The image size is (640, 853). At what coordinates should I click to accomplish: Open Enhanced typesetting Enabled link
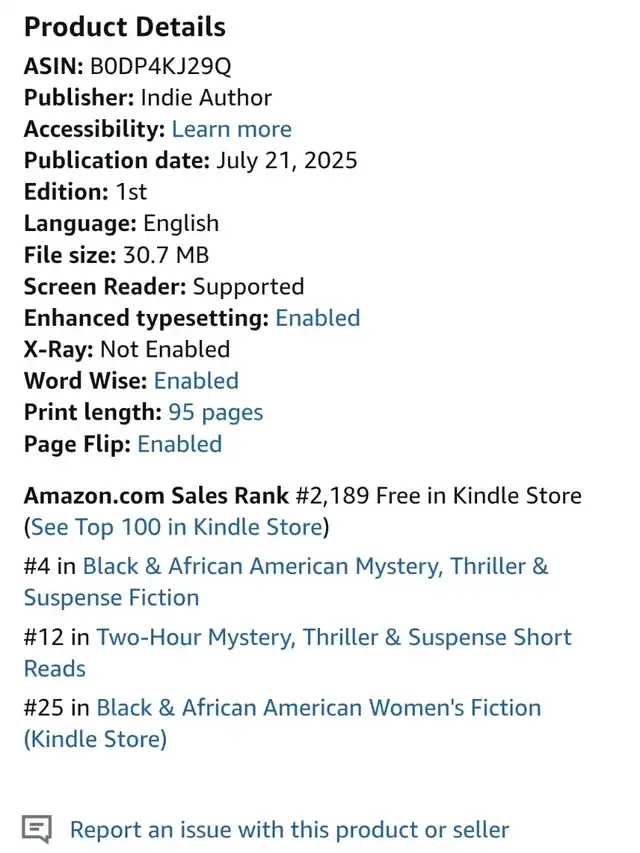tap(318, 318)
